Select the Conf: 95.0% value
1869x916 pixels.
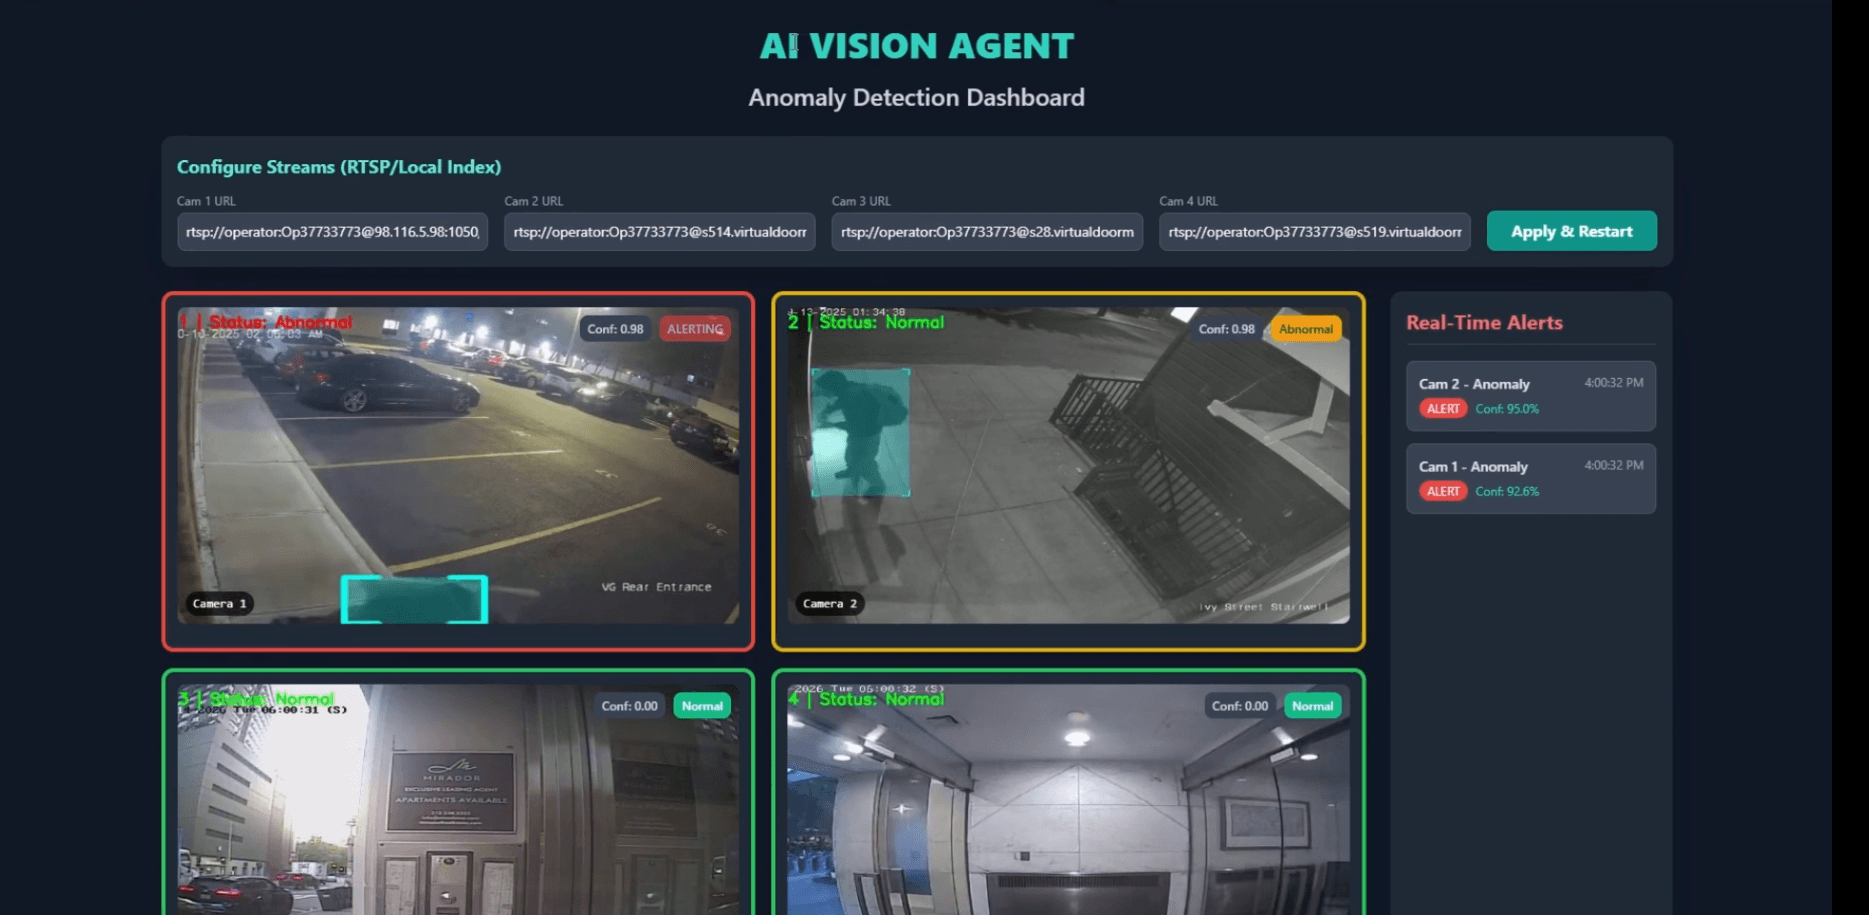(1507, 409)
